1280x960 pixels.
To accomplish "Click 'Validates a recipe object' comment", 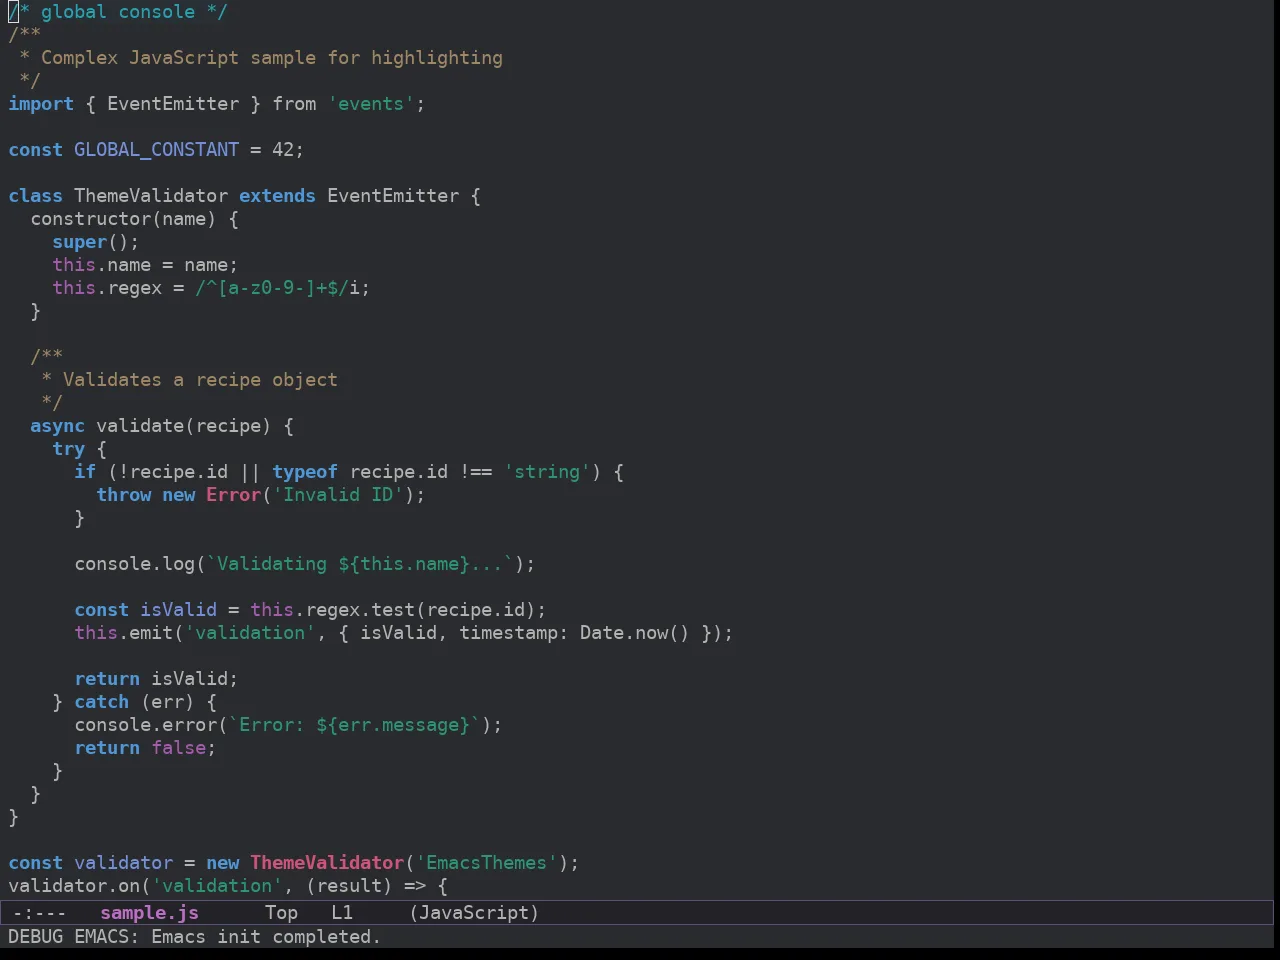I will coord(200,380).
